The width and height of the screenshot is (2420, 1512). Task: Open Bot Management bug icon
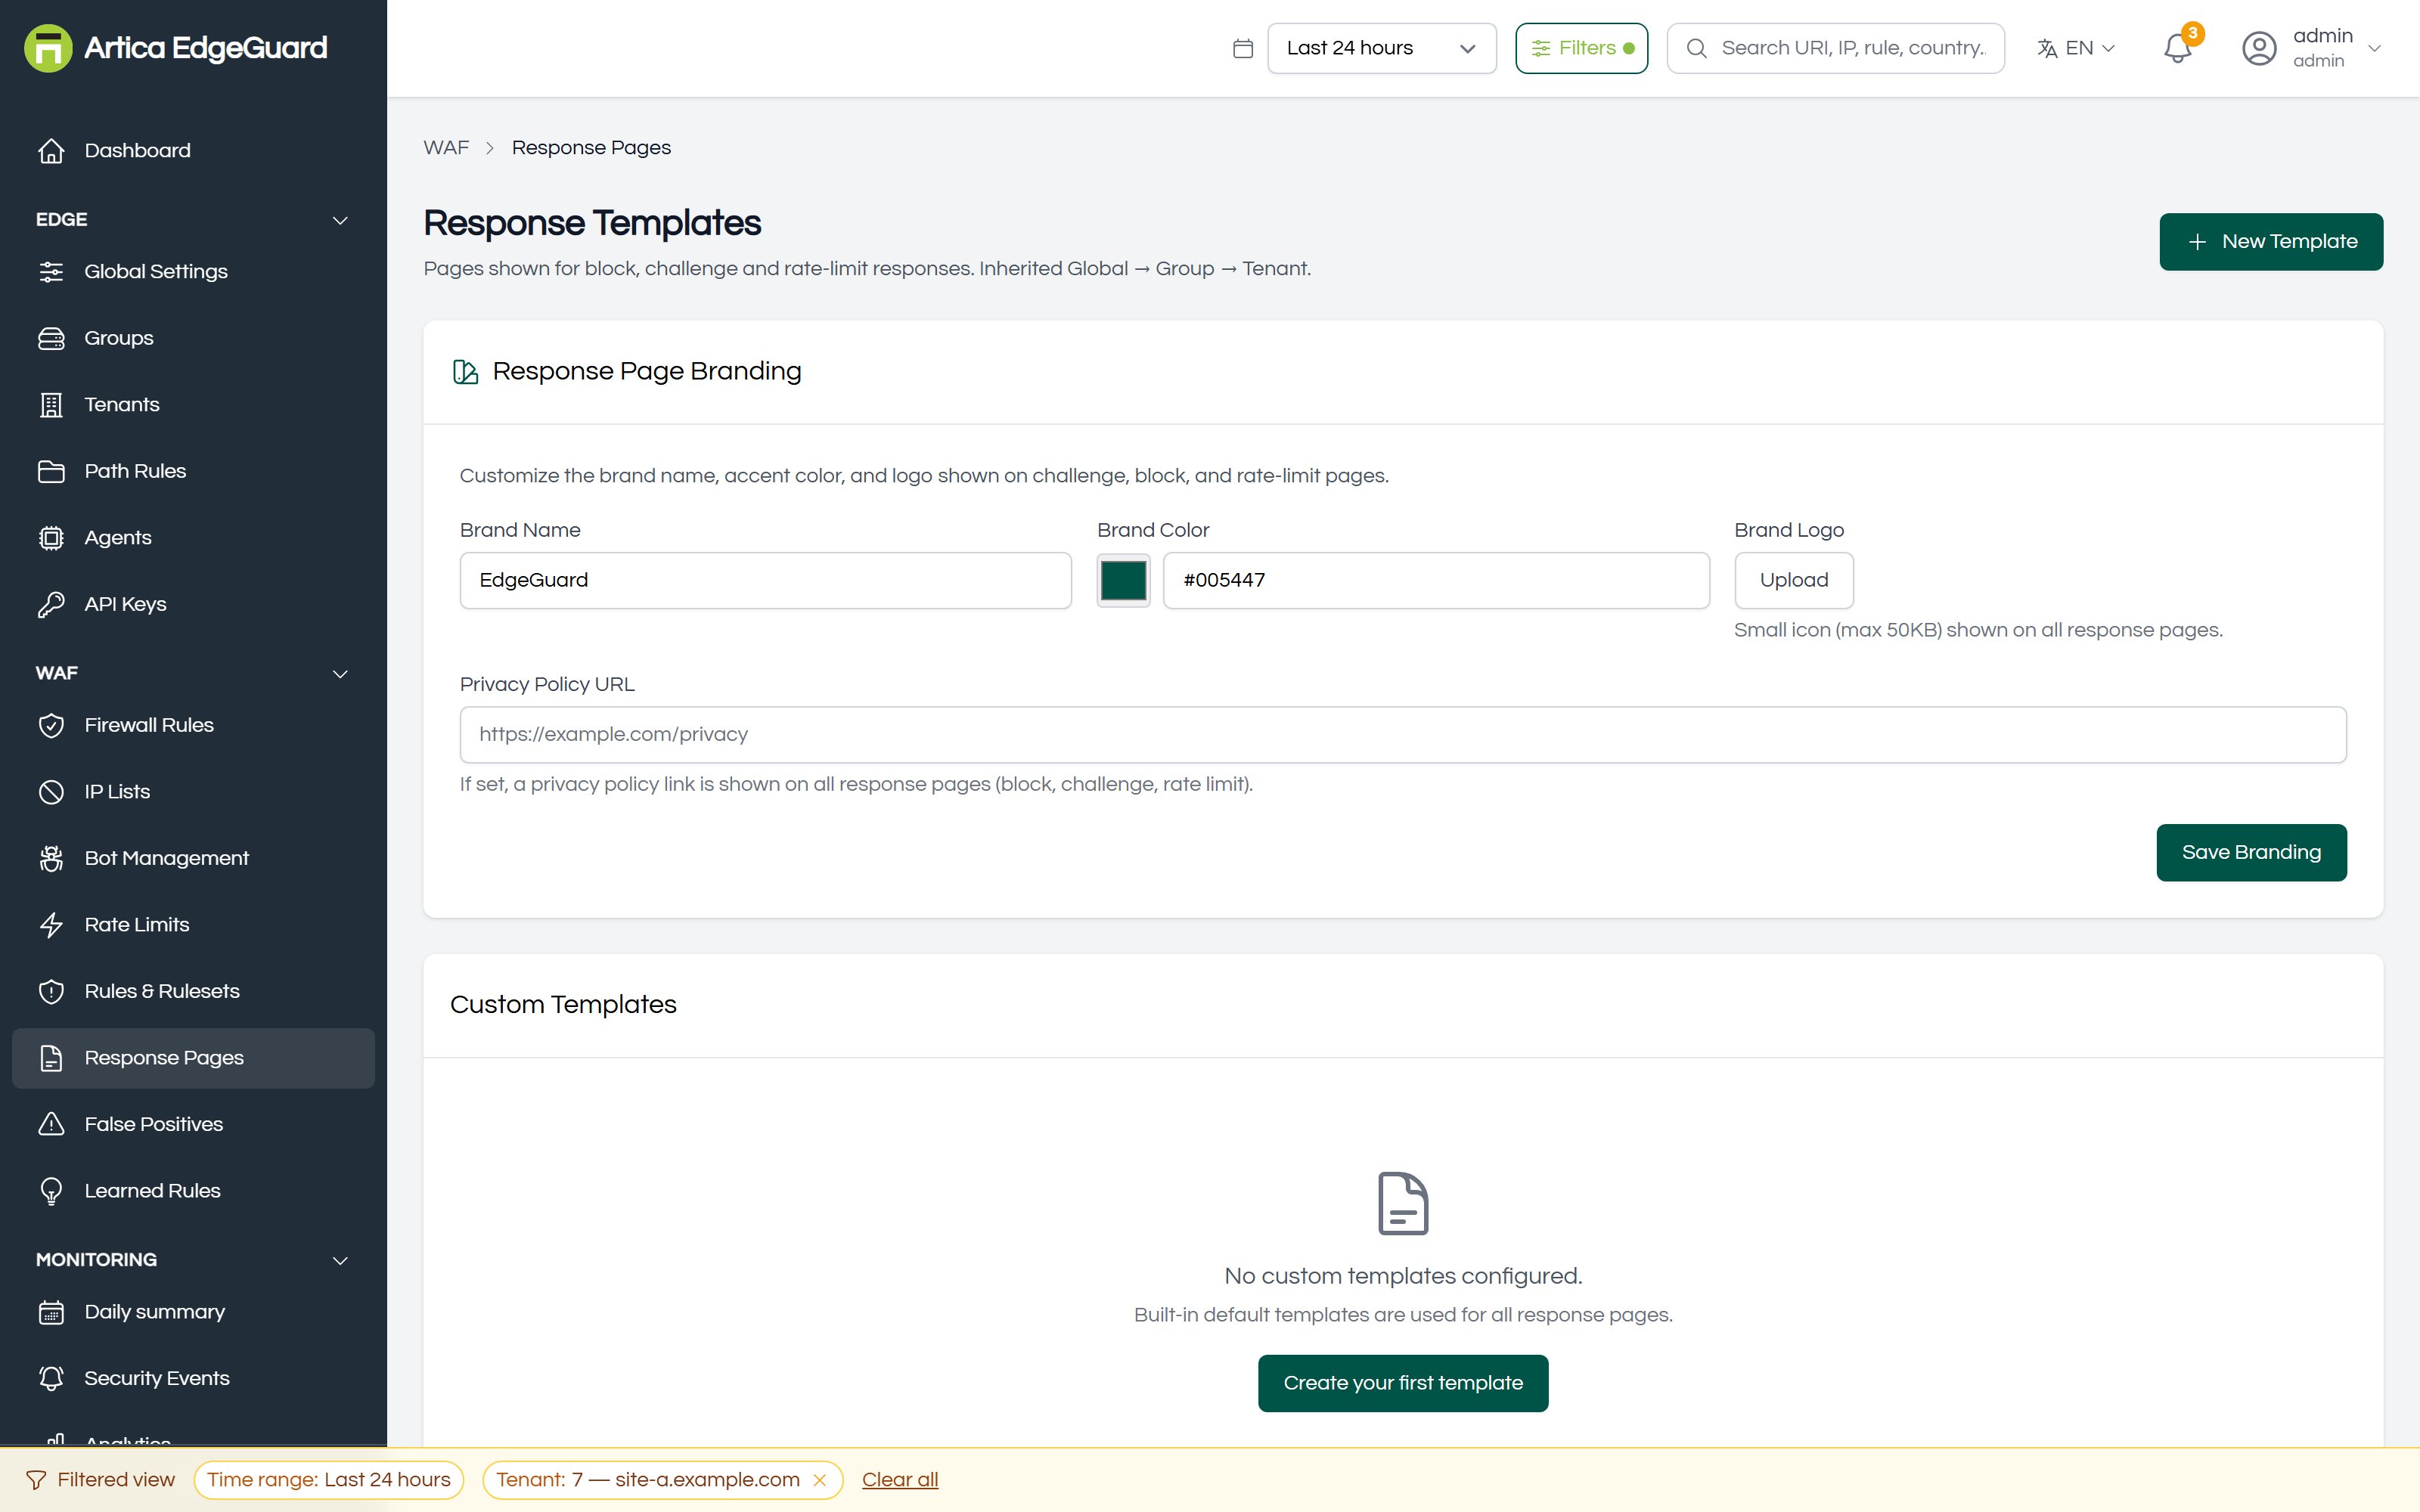pos(51,858)
